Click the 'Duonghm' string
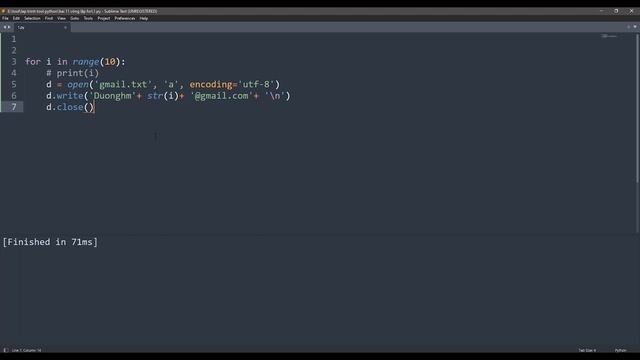Image resolution: width=640 pixels, height=360 pixels. (x=113, y=96)
